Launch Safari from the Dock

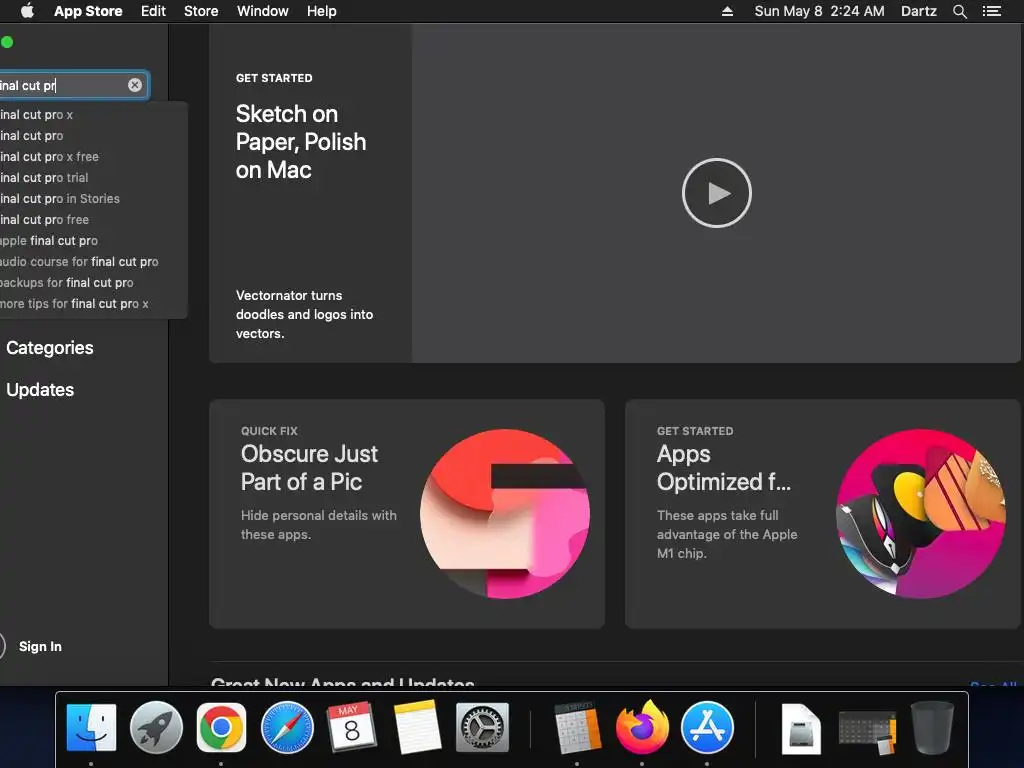click(287, 727)
